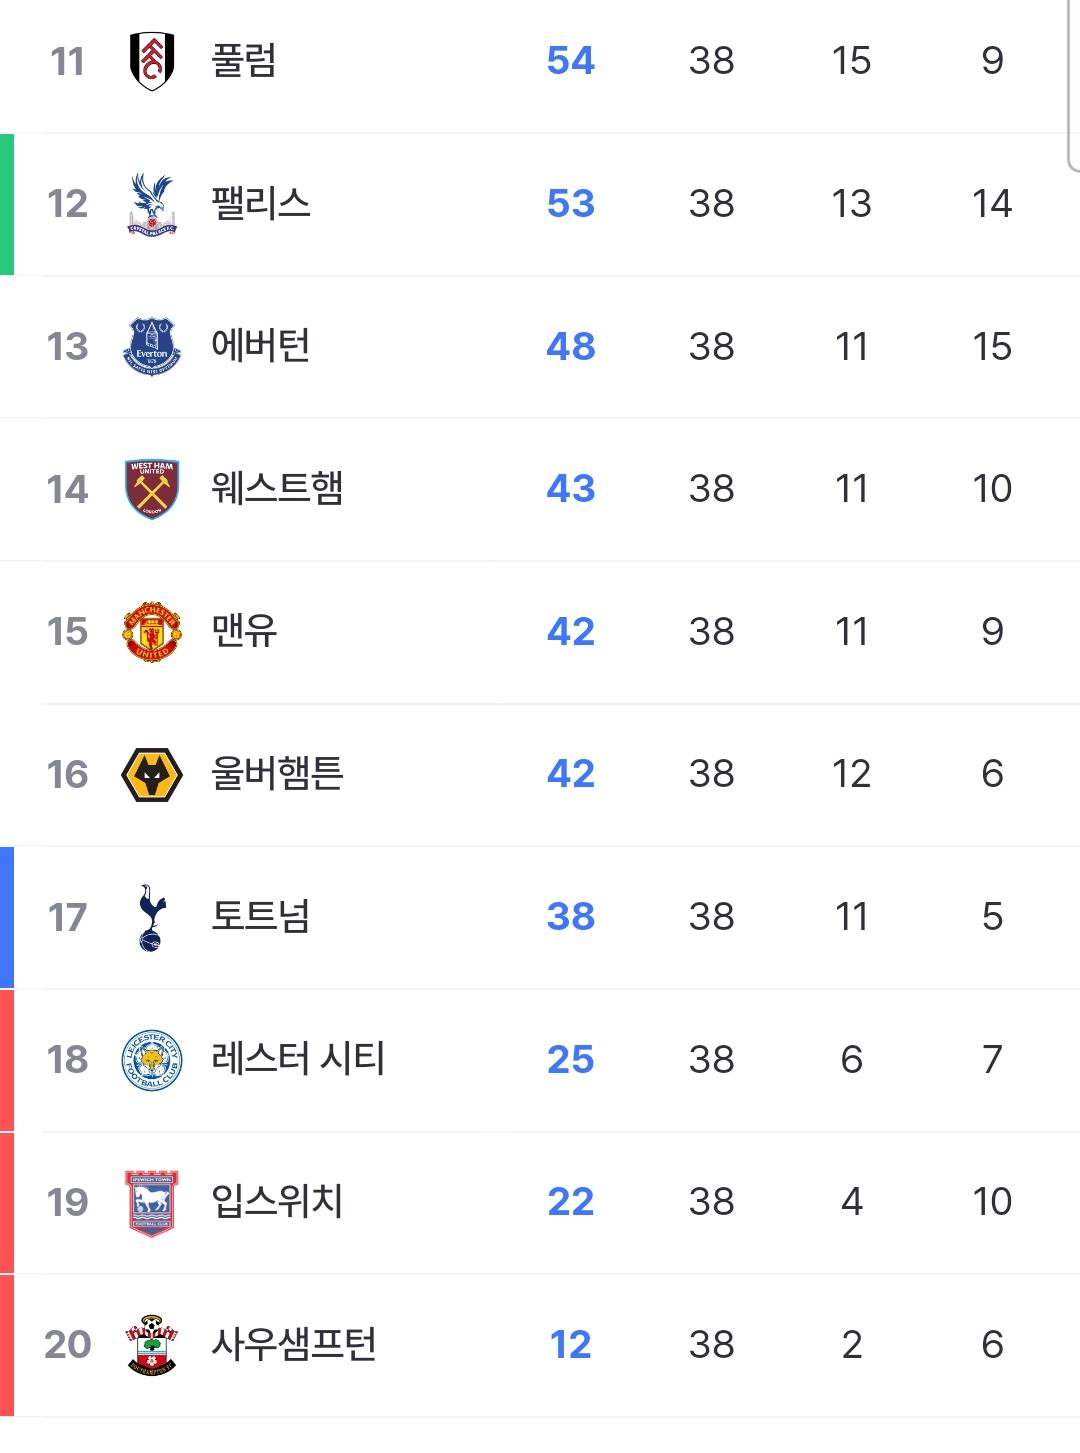
Task: Select the West Ham hammers crest
Action: click(x=152, y=489)
